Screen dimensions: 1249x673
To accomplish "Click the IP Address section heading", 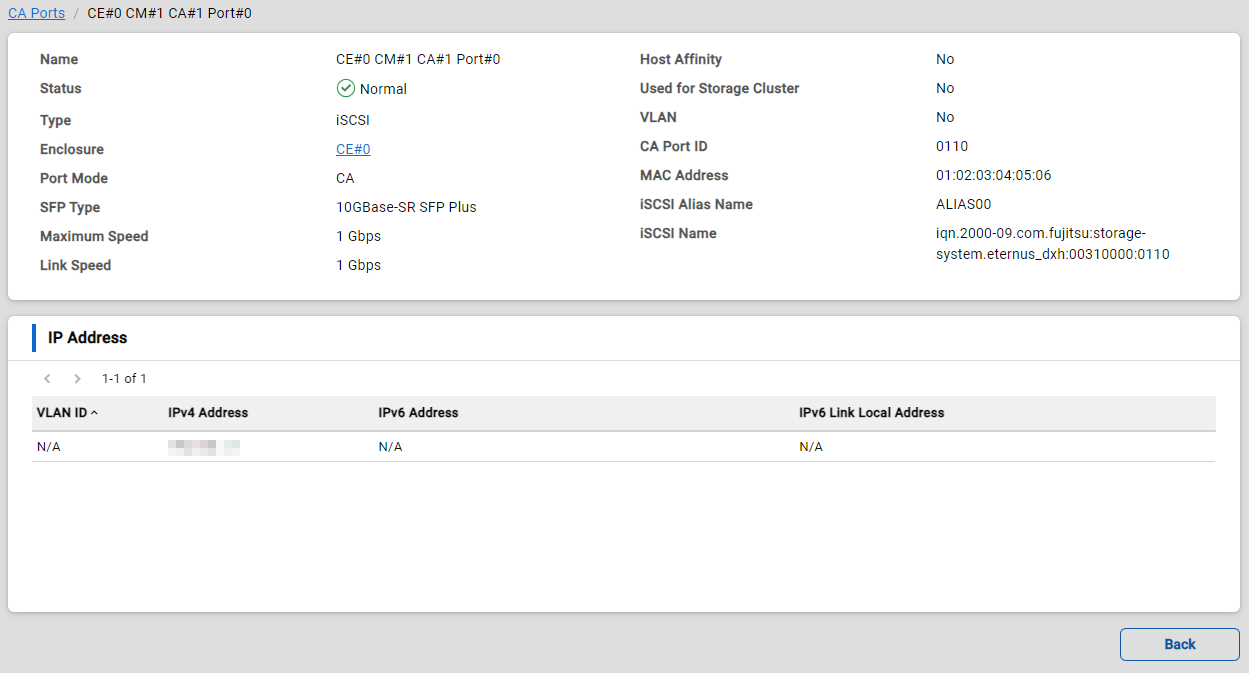I will [88, 338].
